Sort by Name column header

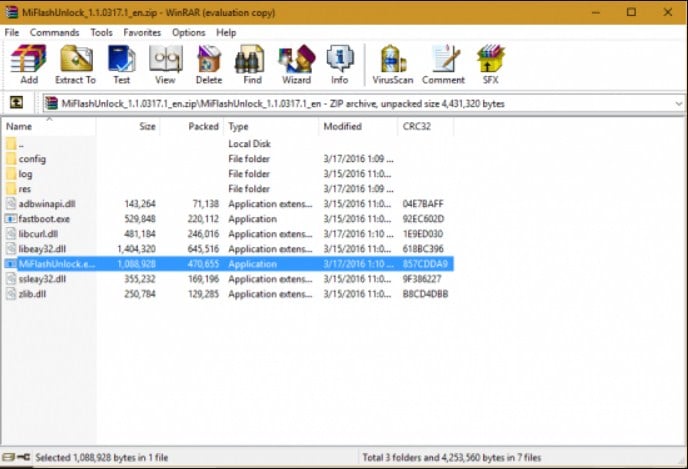(48, 126)
